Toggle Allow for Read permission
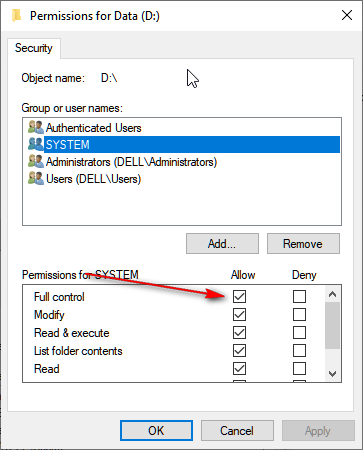Viewport: 363px width, 450px height. 239,368
